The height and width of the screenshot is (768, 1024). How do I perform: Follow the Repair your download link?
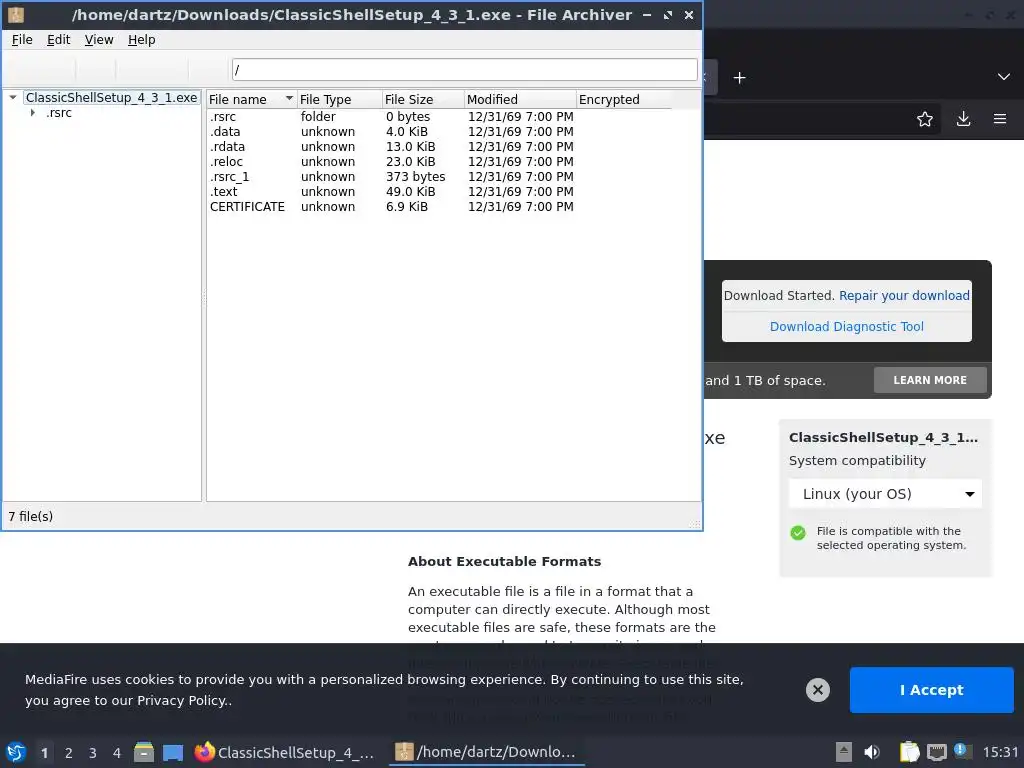[904, 296]
